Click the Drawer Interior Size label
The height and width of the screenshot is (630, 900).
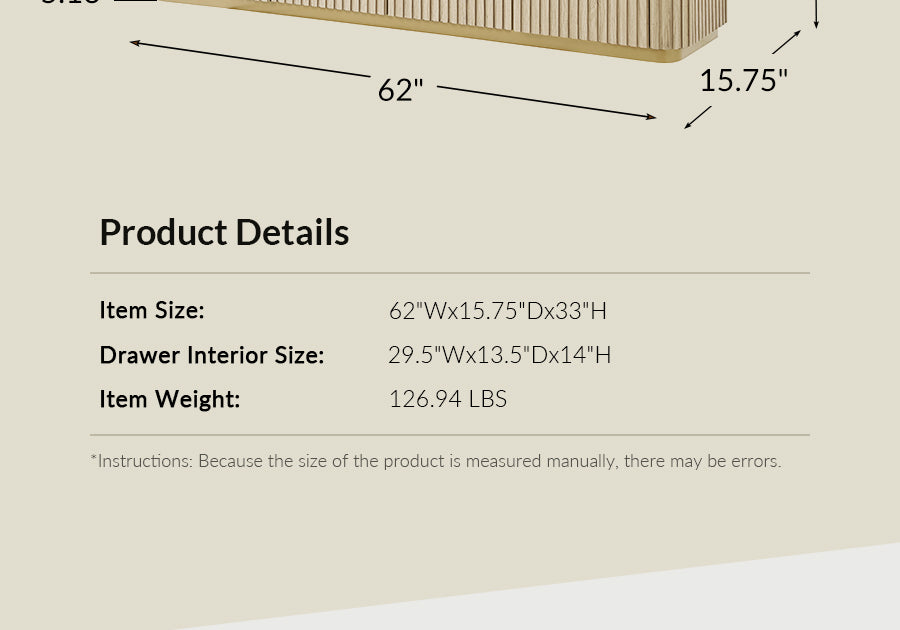coord(212,355)
